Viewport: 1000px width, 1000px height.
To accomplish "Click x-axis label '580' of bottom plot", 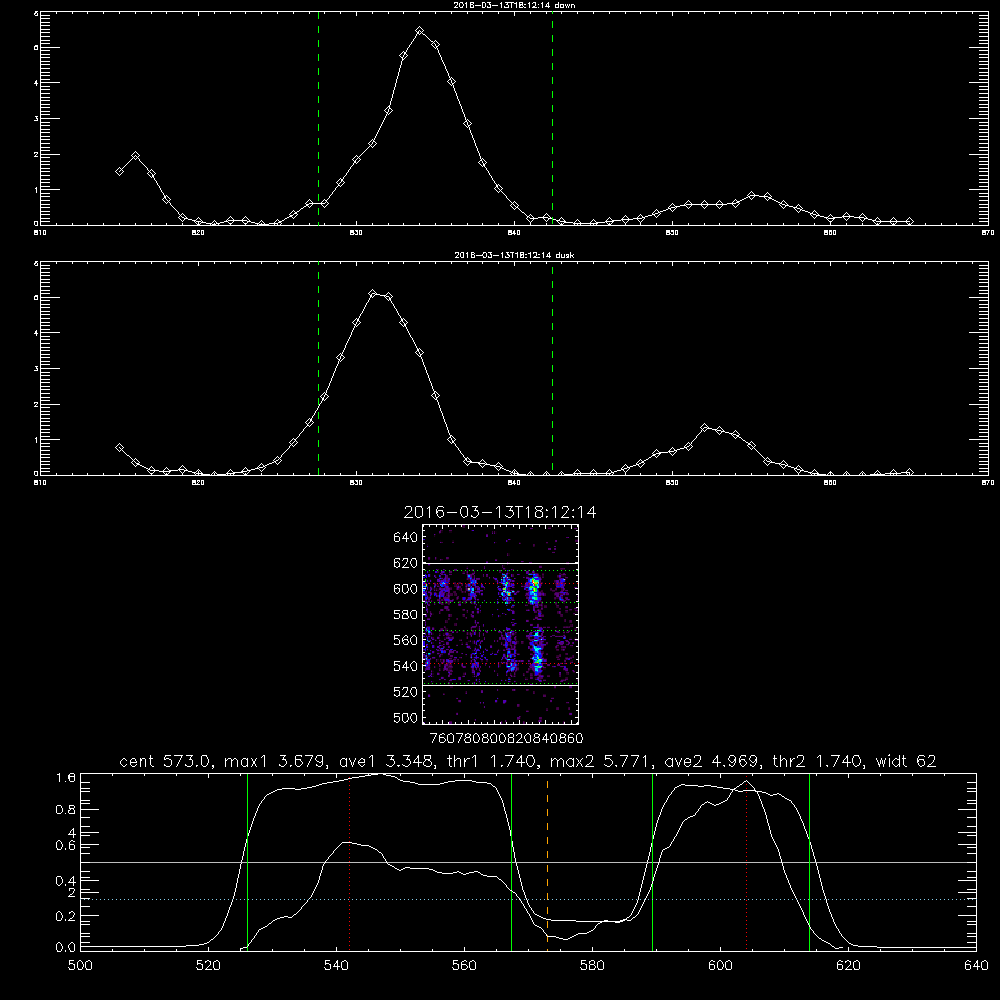I will tap(592, 966).
